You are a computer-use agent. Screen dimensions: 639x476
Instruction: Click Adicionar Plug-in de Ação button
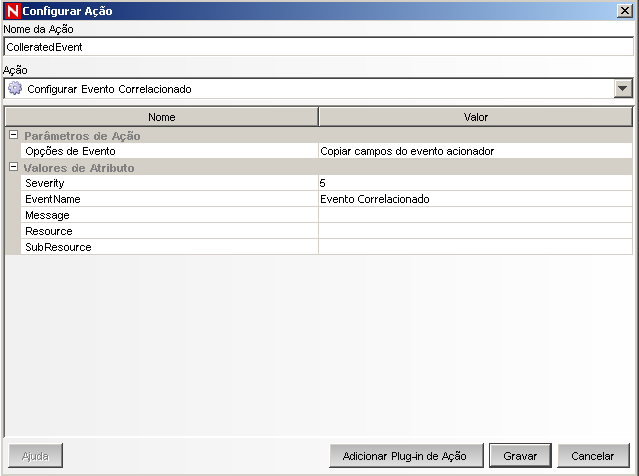click(404, 455)
